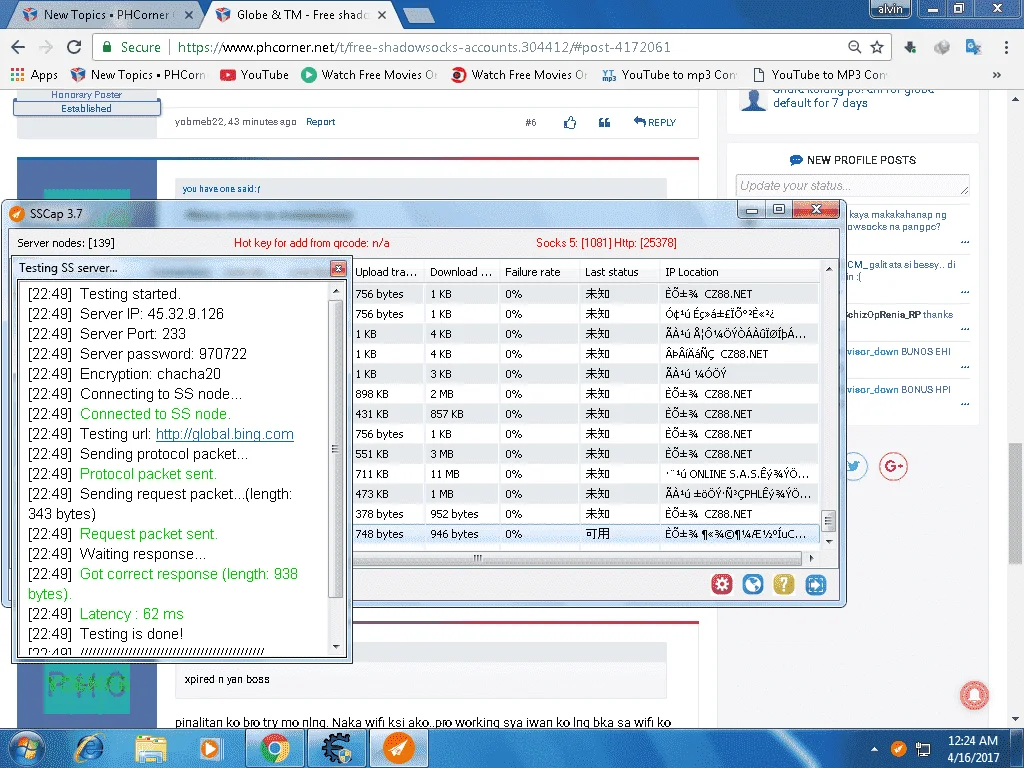Select row with 952 bytes download
Image resolution: width=1024 pixels, height=768 pixels.
click(x=586, y=514)
